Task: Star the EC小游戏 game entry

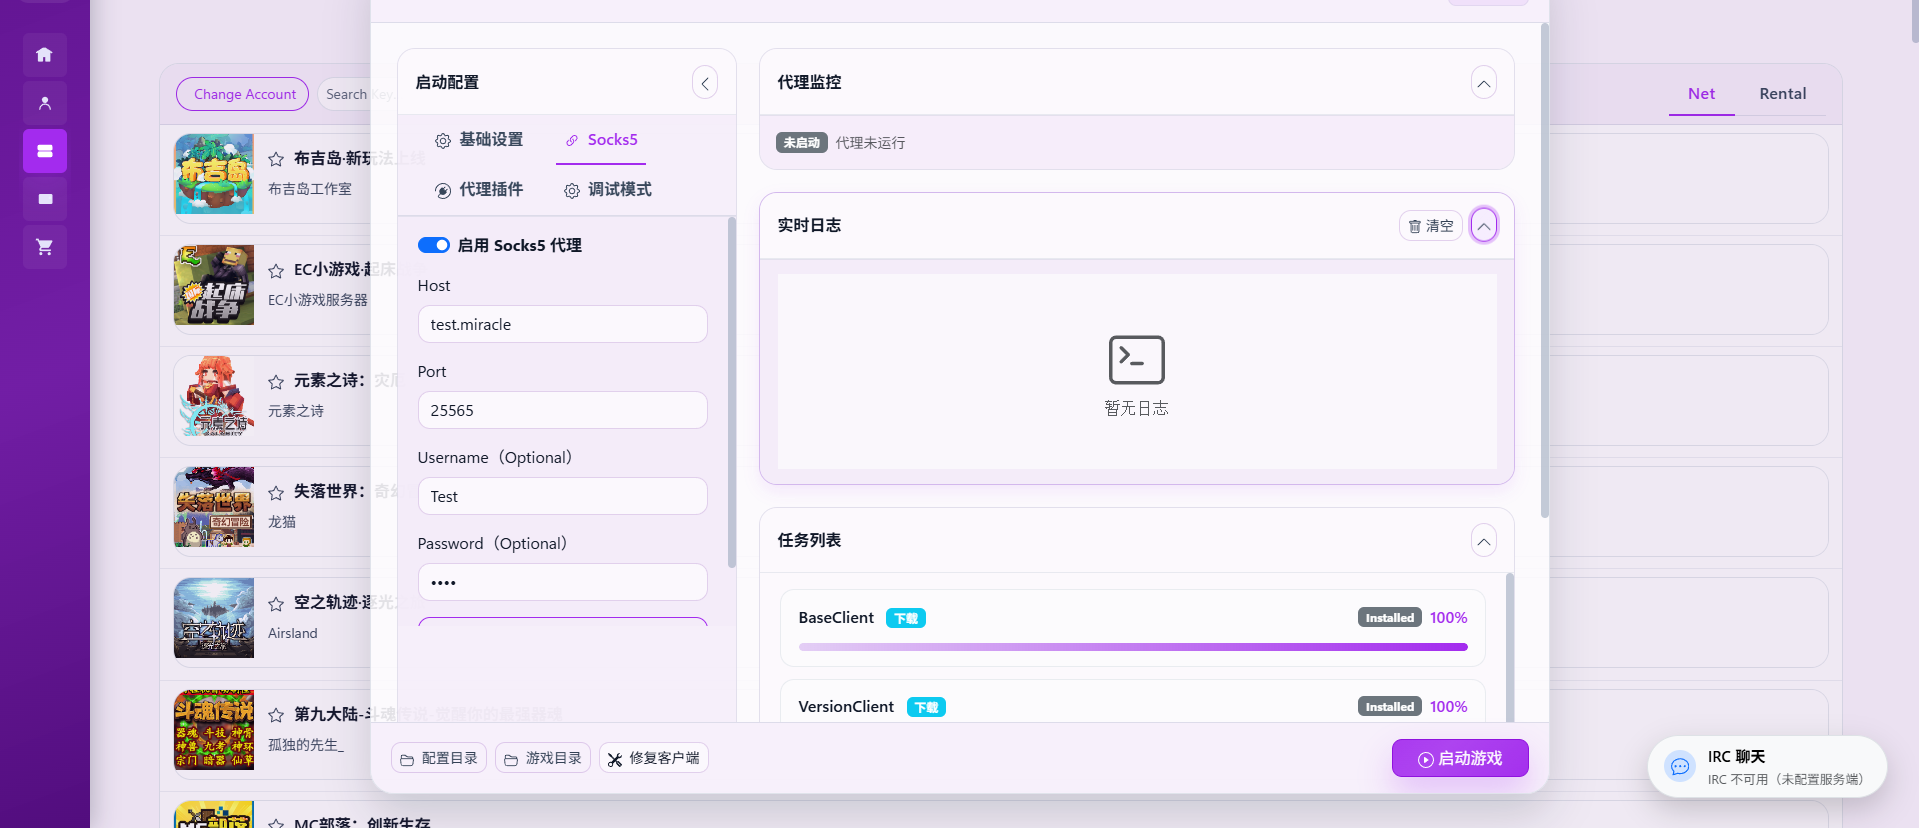Action: click(x=276, y=270)
